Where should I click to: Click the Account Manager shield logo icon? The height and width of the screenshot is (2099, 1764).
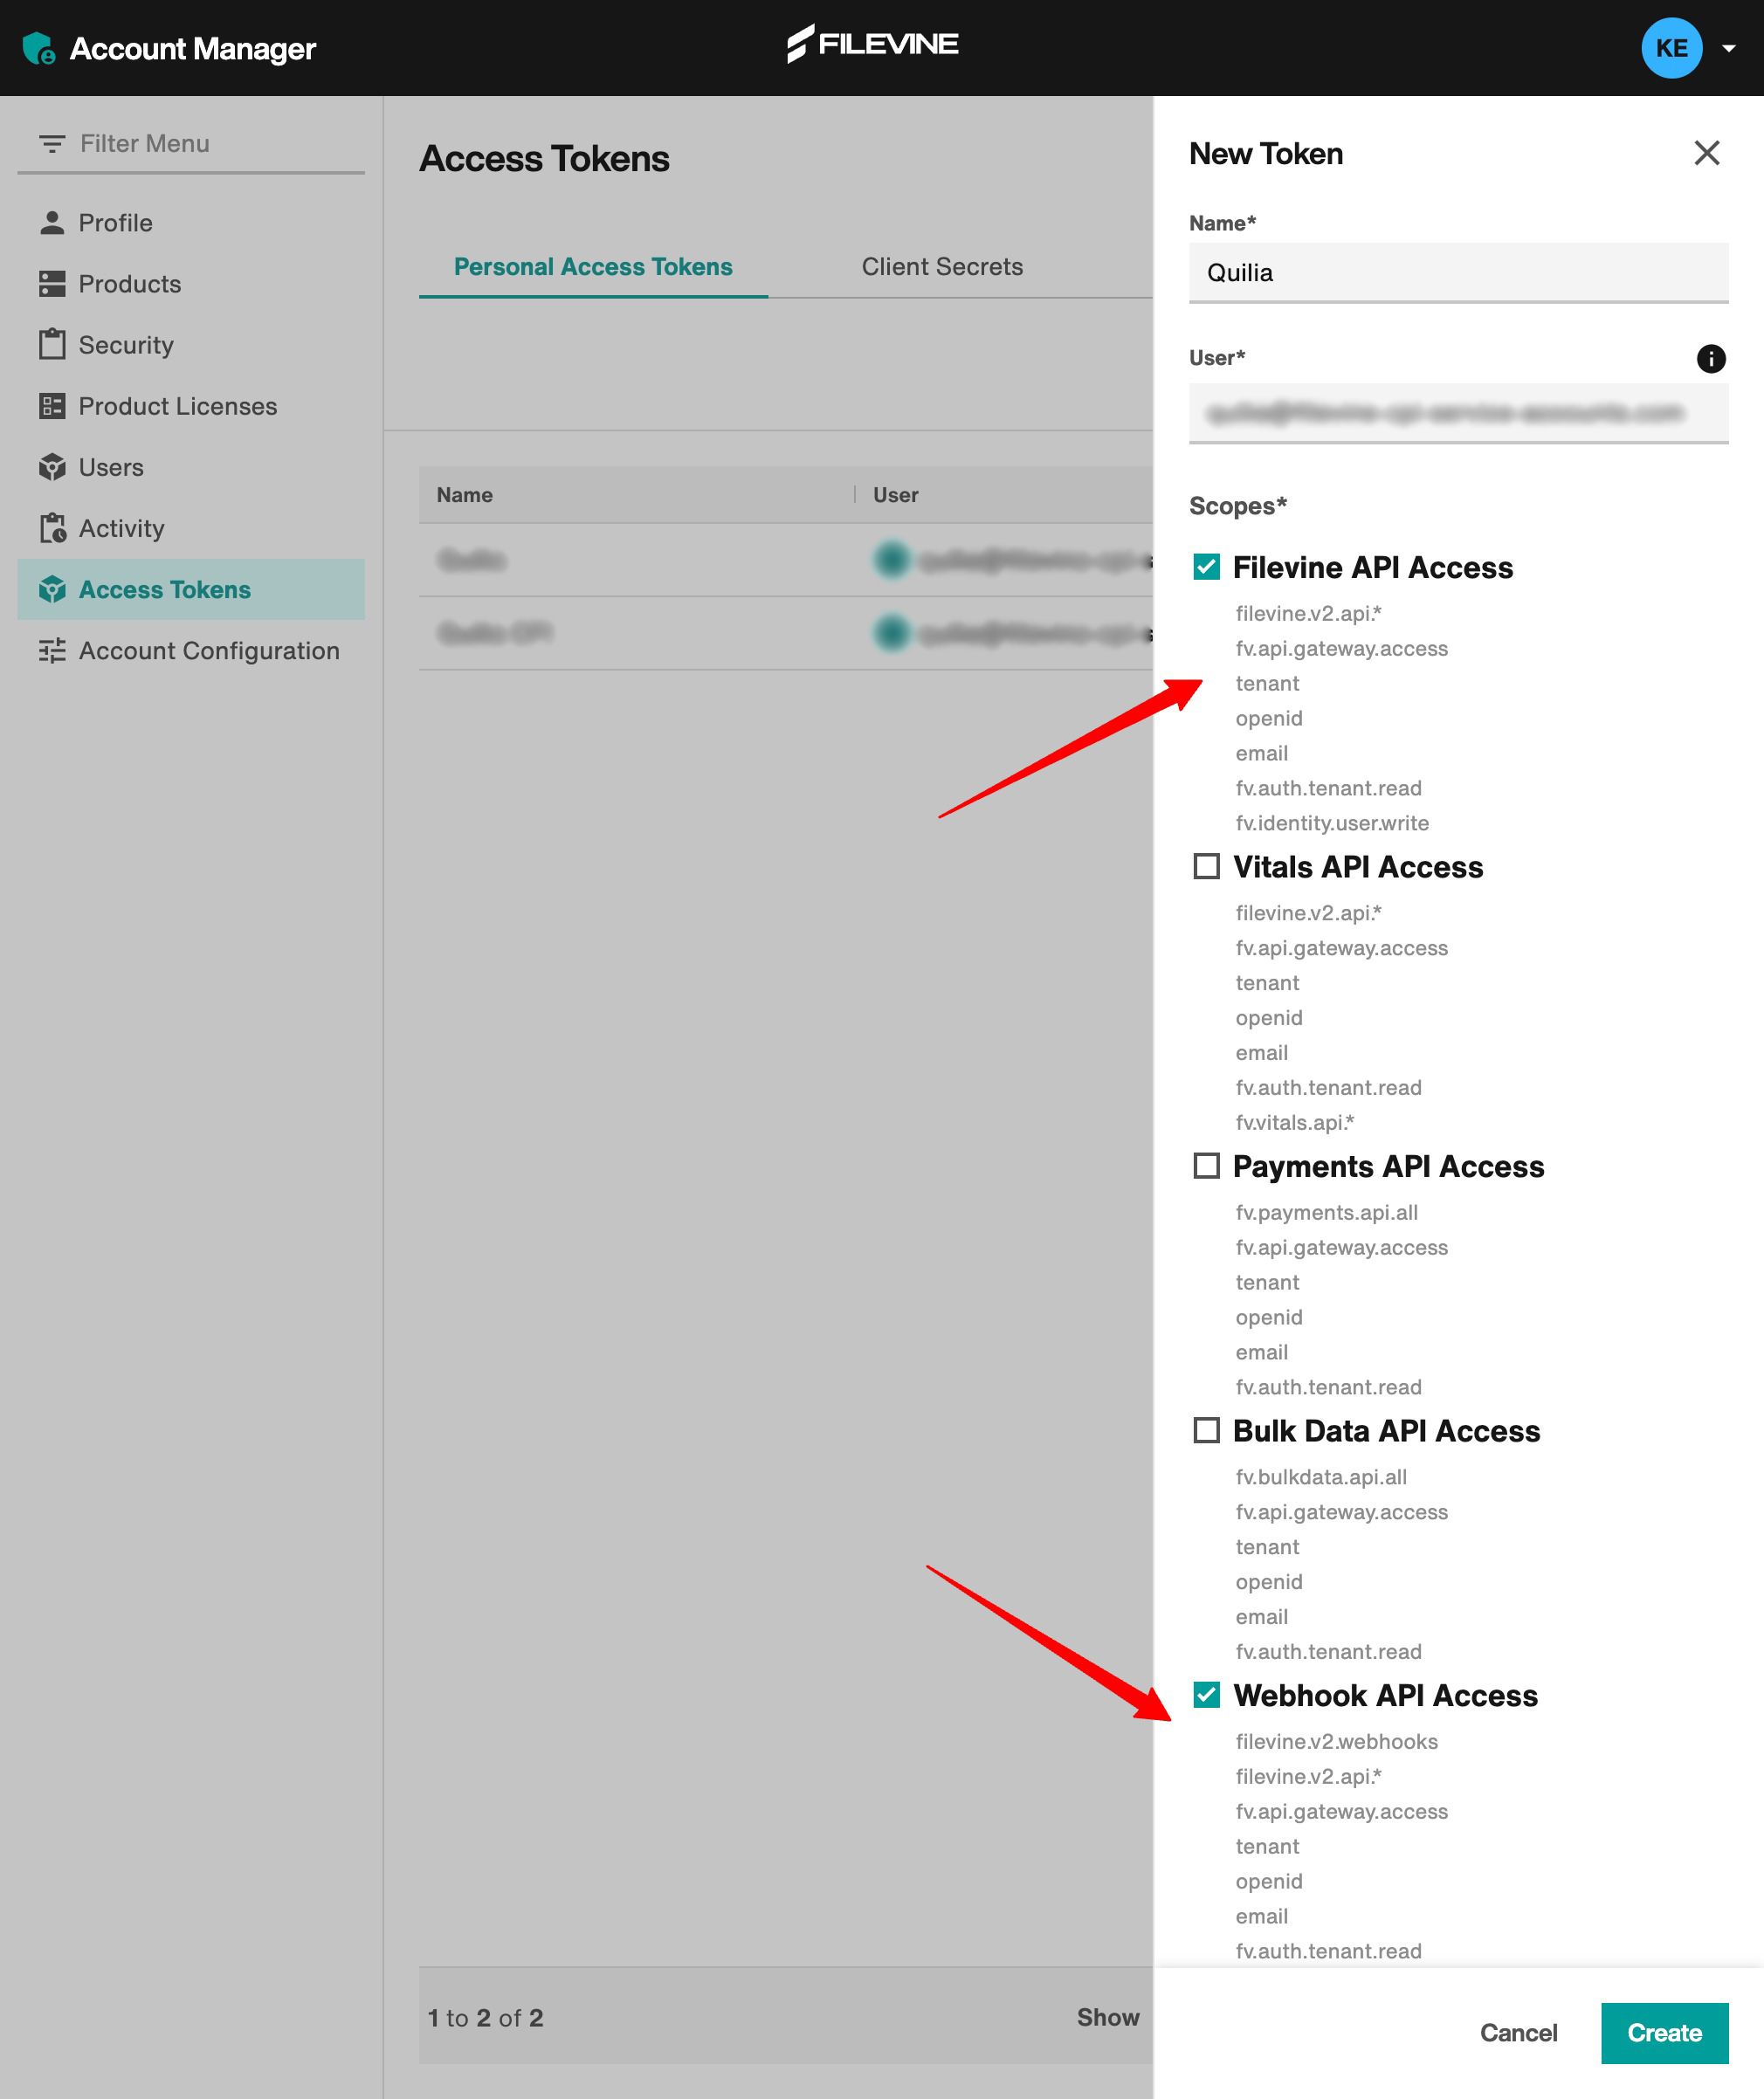pyautogui.click(x=38, y=48)
